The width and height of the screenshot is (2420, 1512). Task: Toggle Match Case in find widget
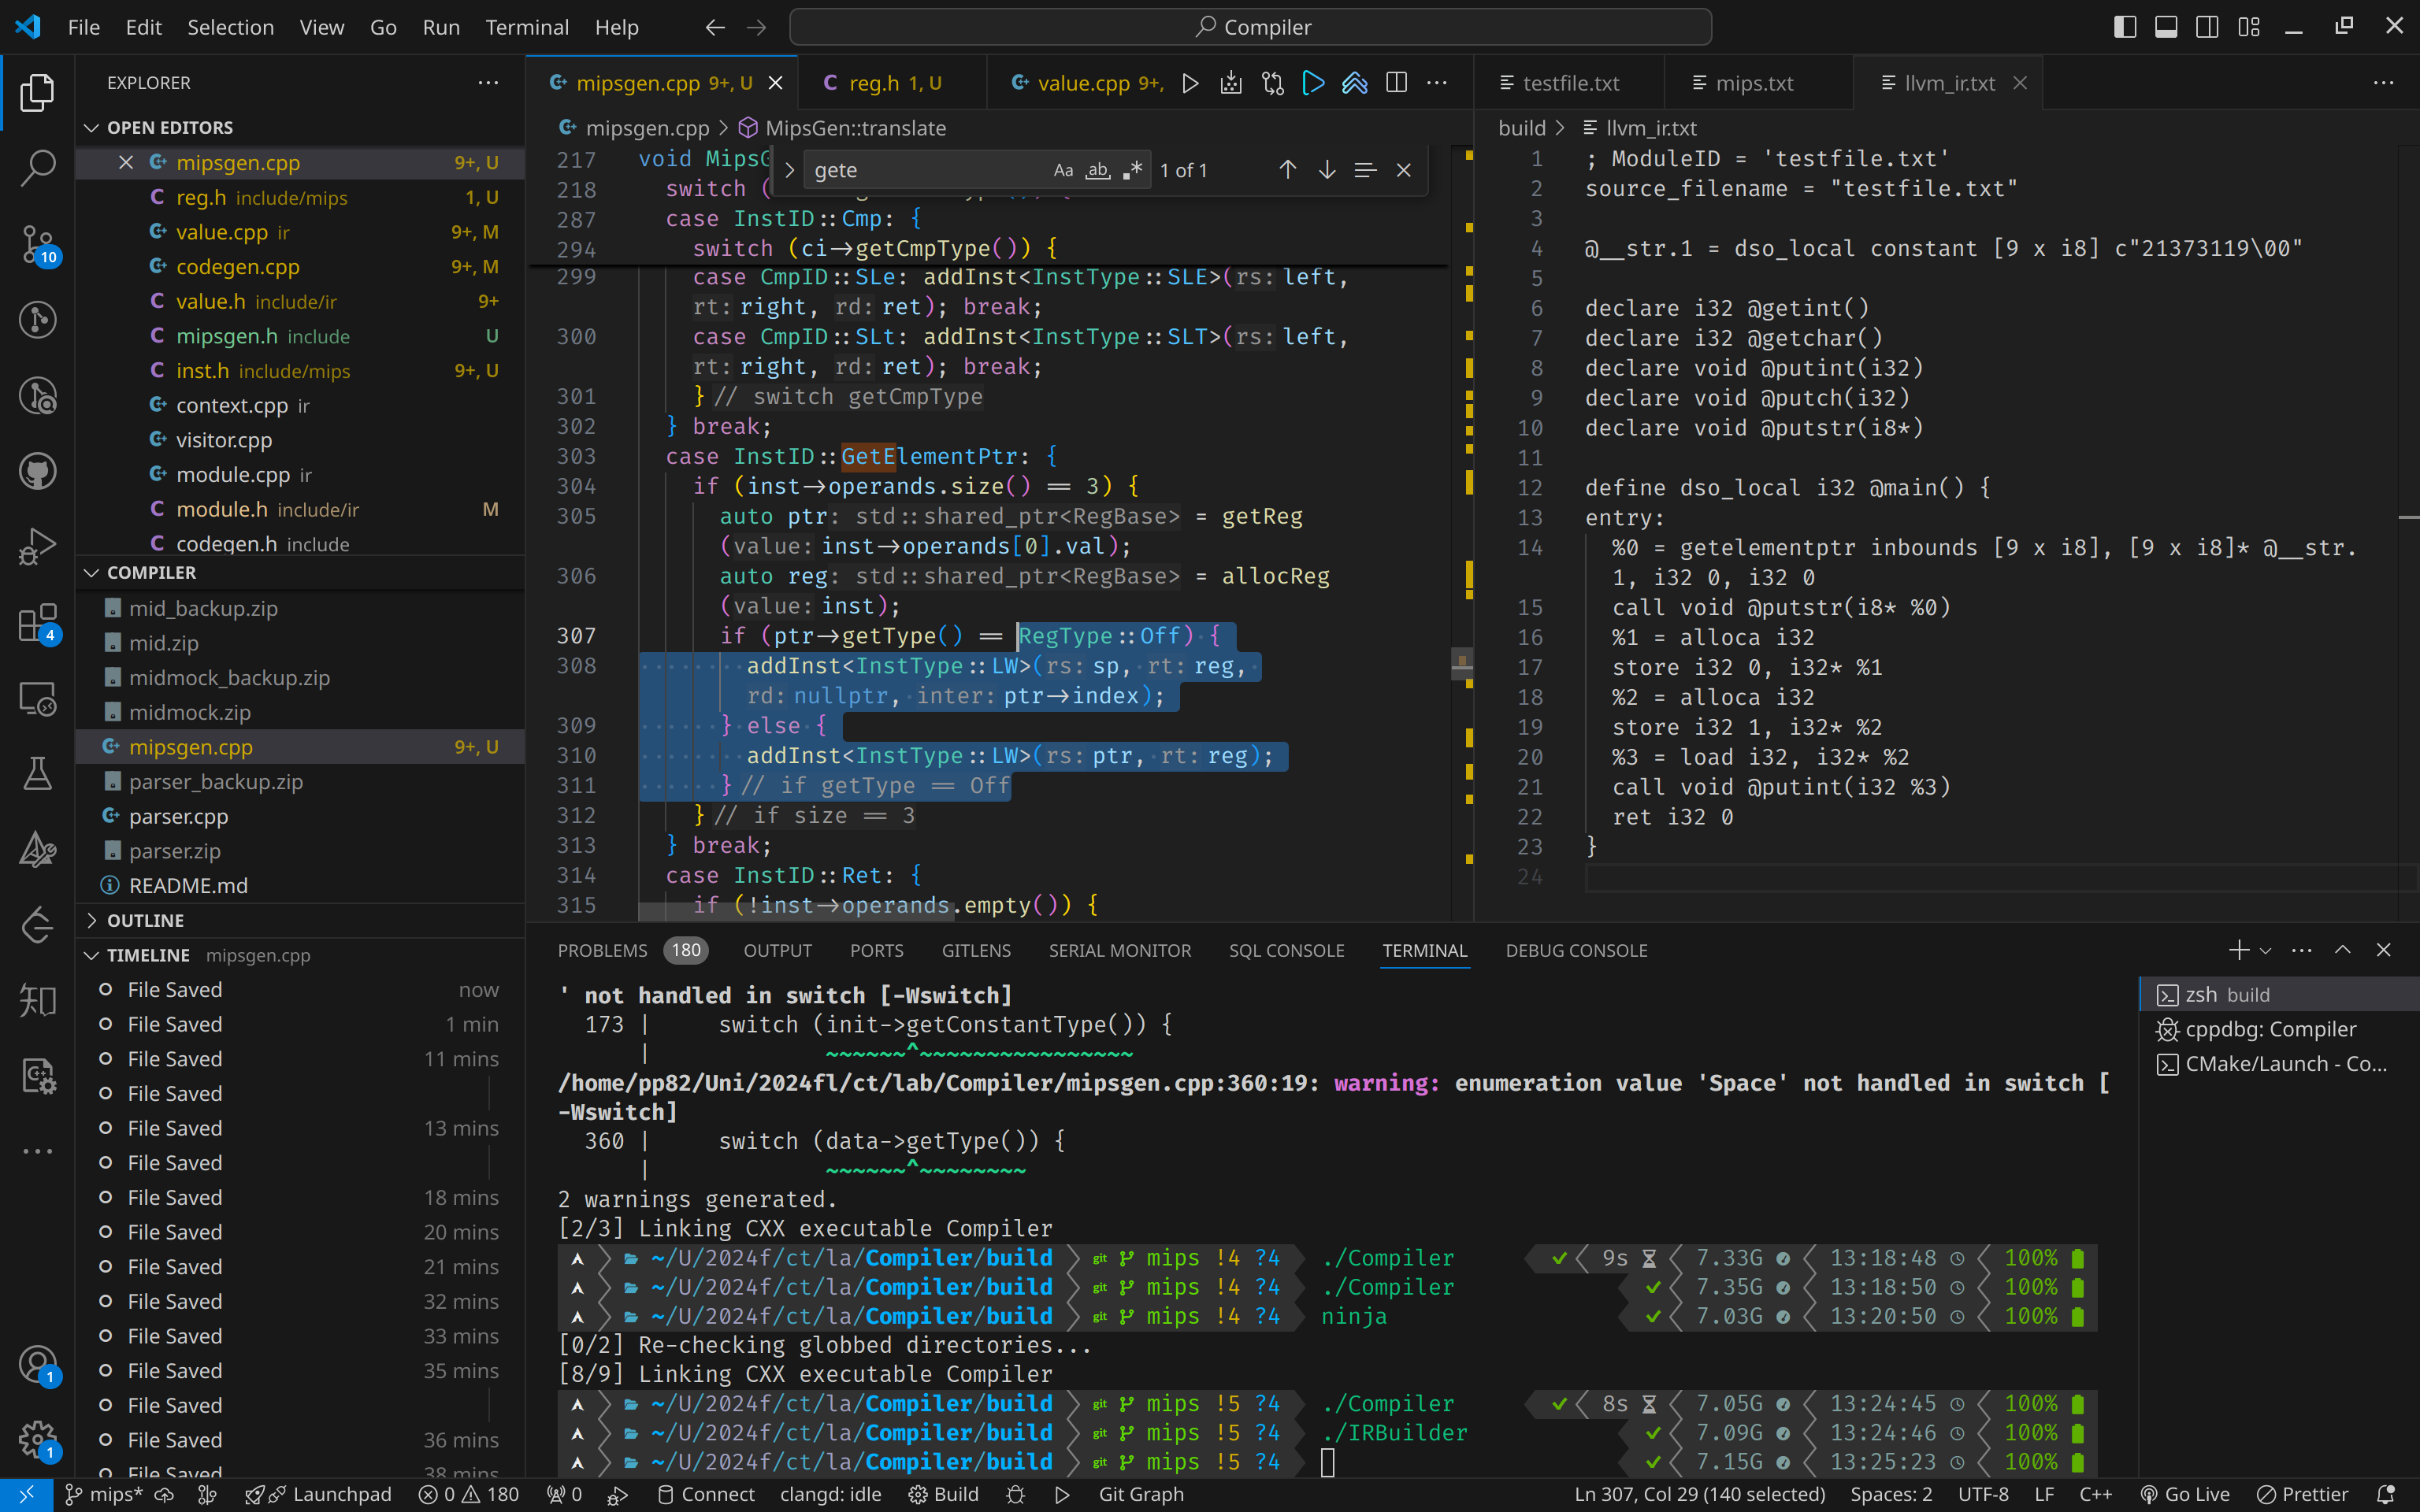click(1063, 170)
